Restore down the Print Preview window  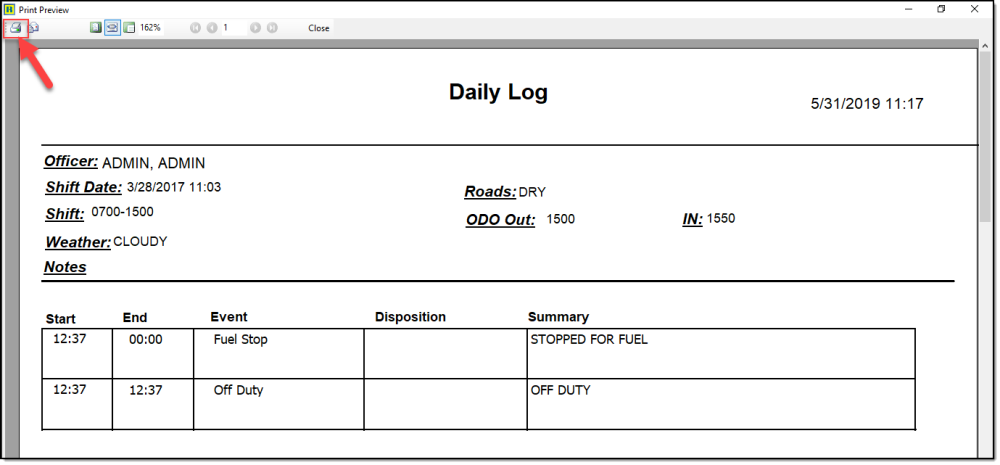coord(941,9)
